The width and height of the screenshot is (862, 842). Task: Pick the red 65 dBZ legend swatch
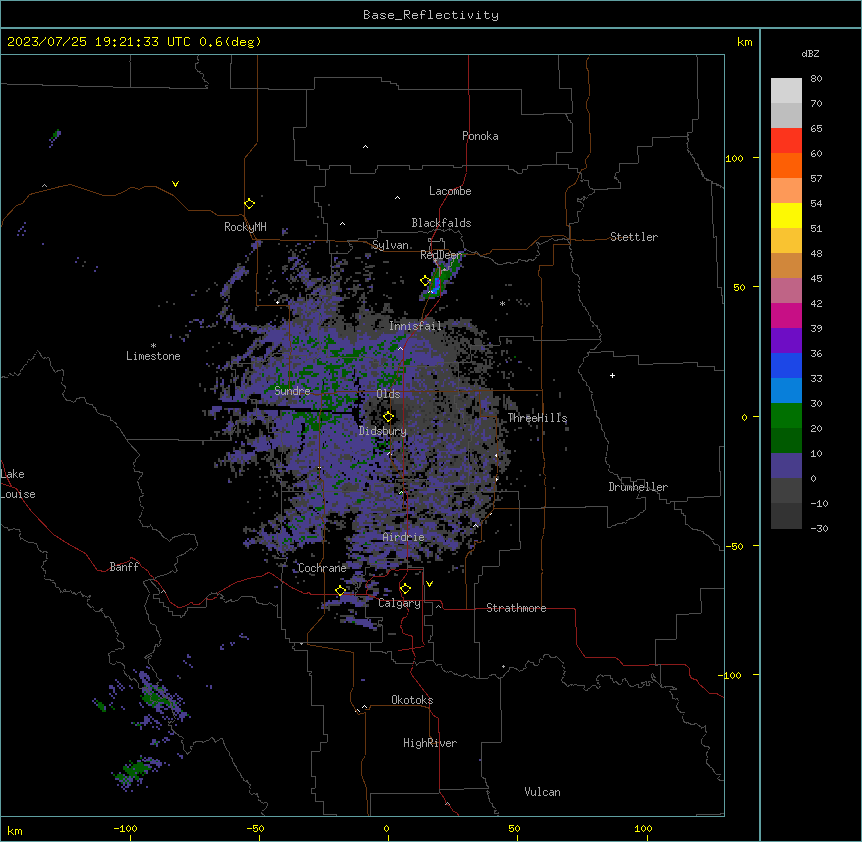pos(786,141)
